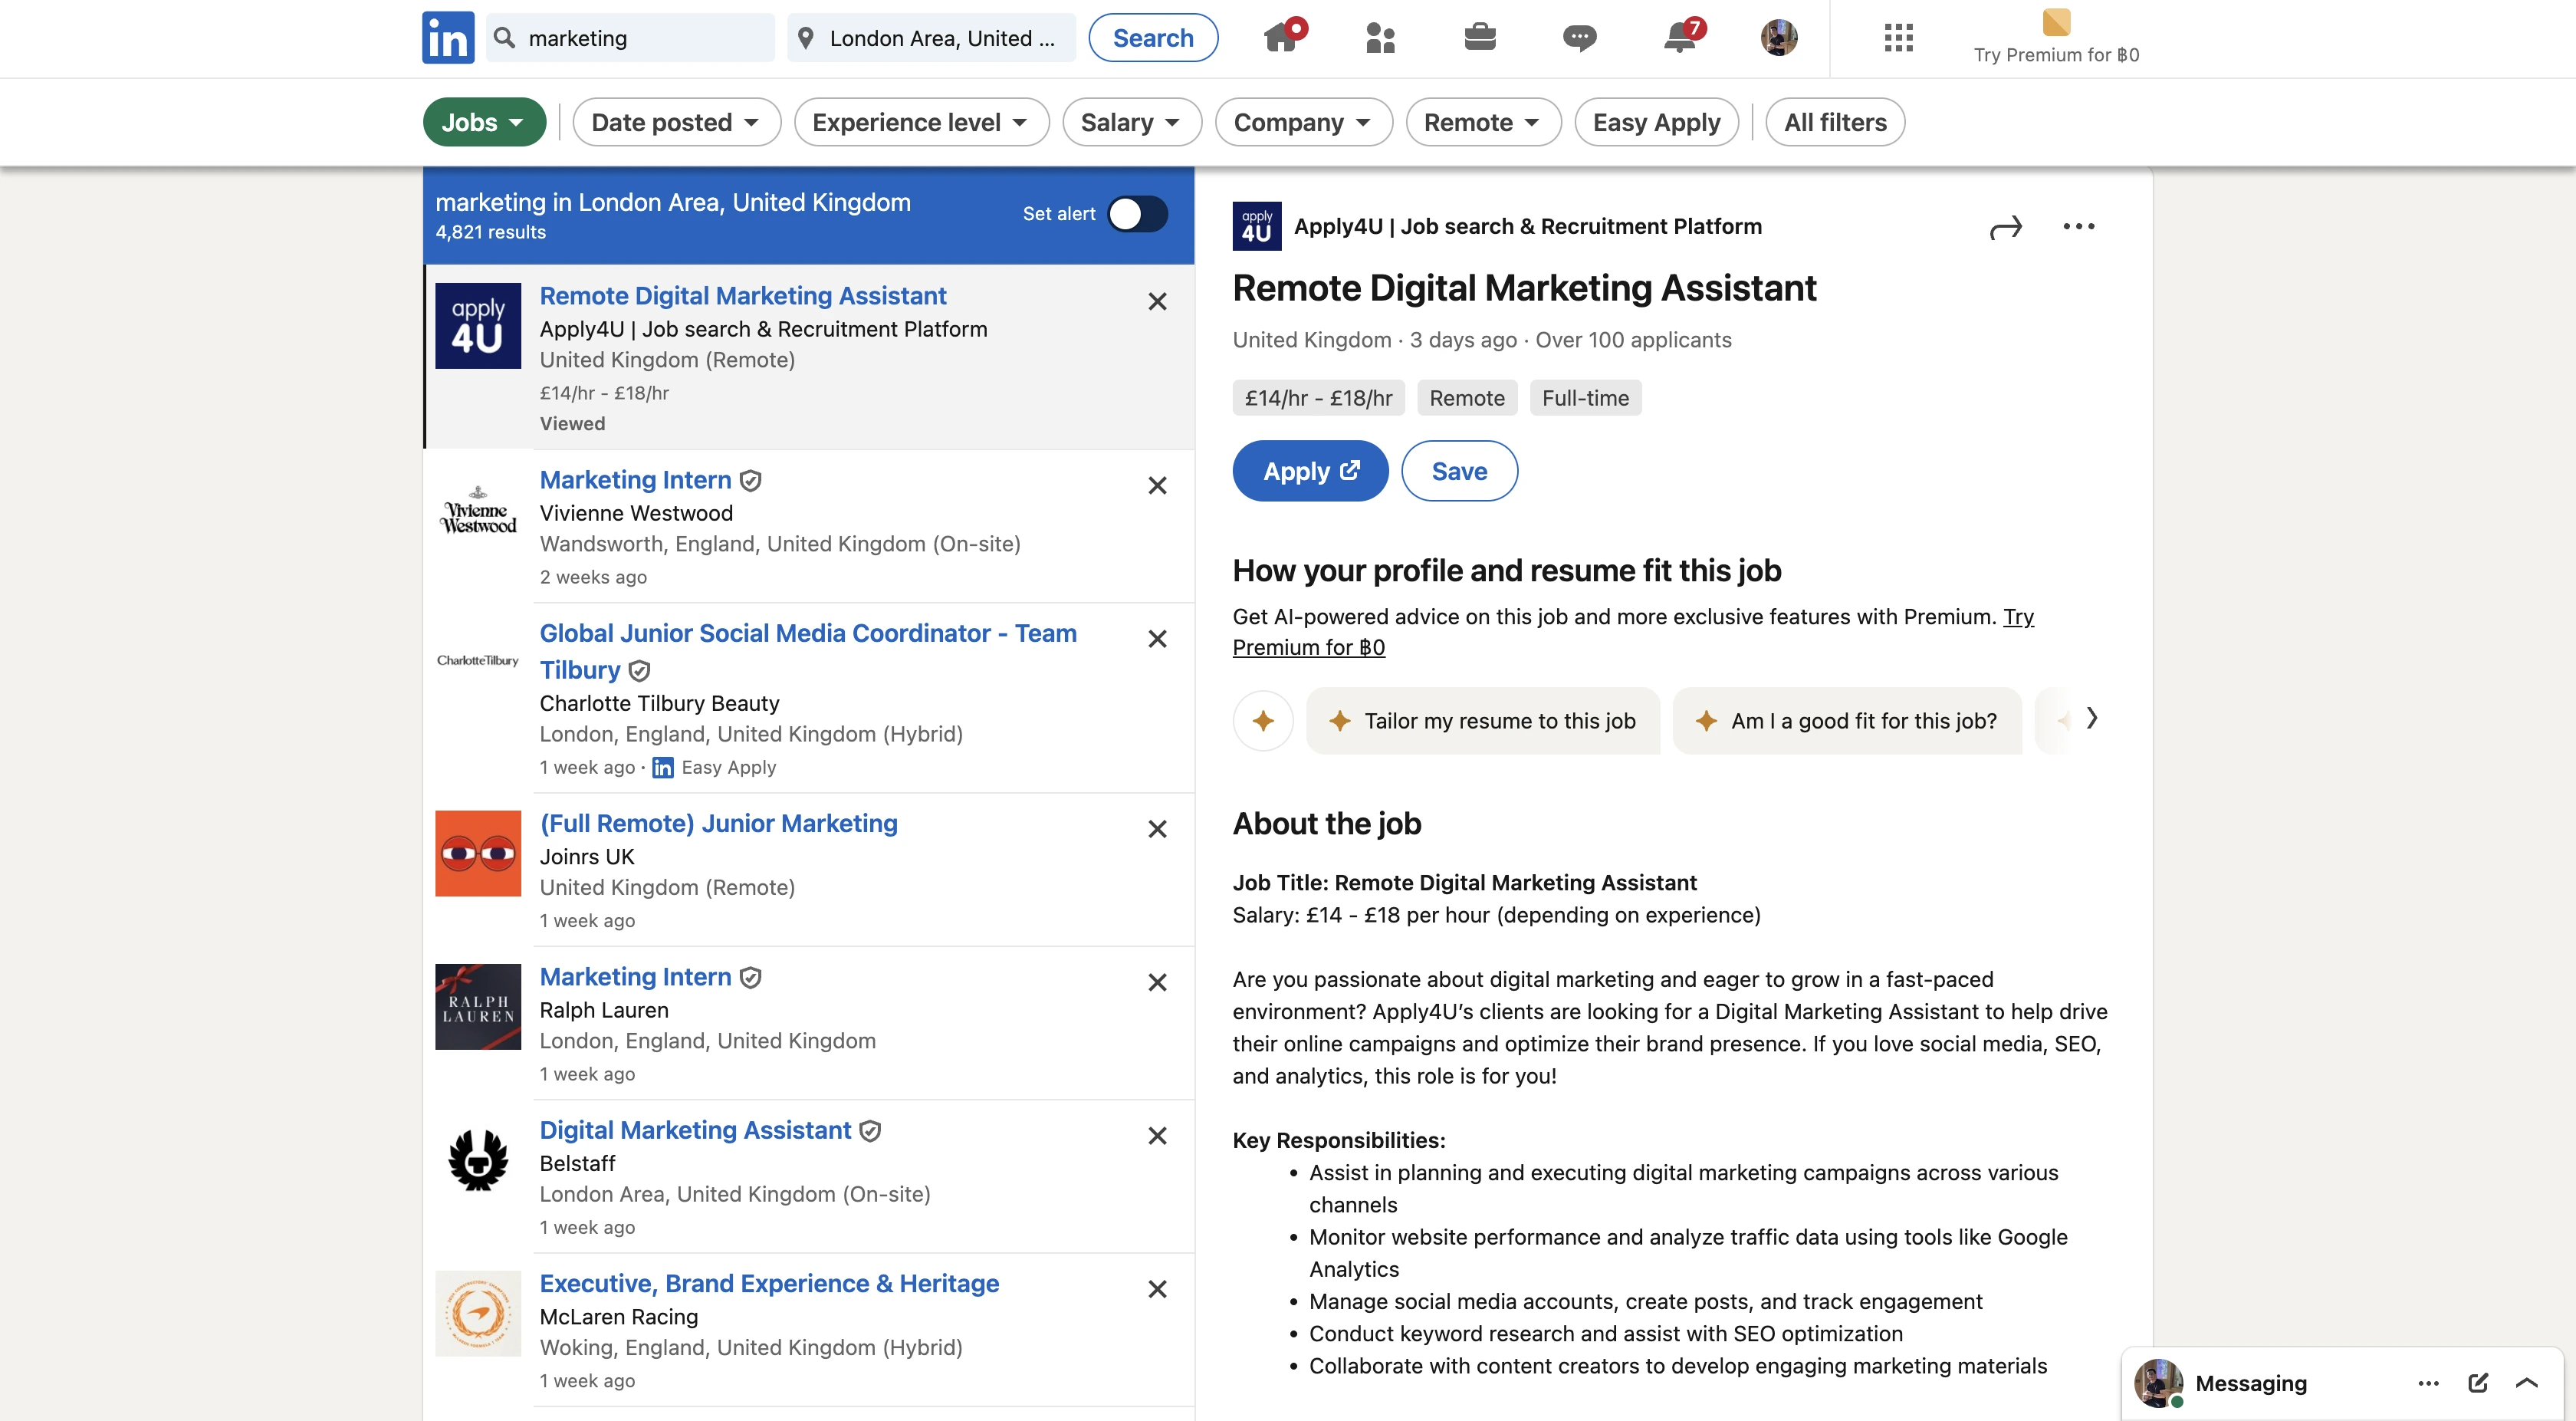Open All filters panel
The height and width of the screenshot is (1421, 2576).
(x=1835, y=122)
